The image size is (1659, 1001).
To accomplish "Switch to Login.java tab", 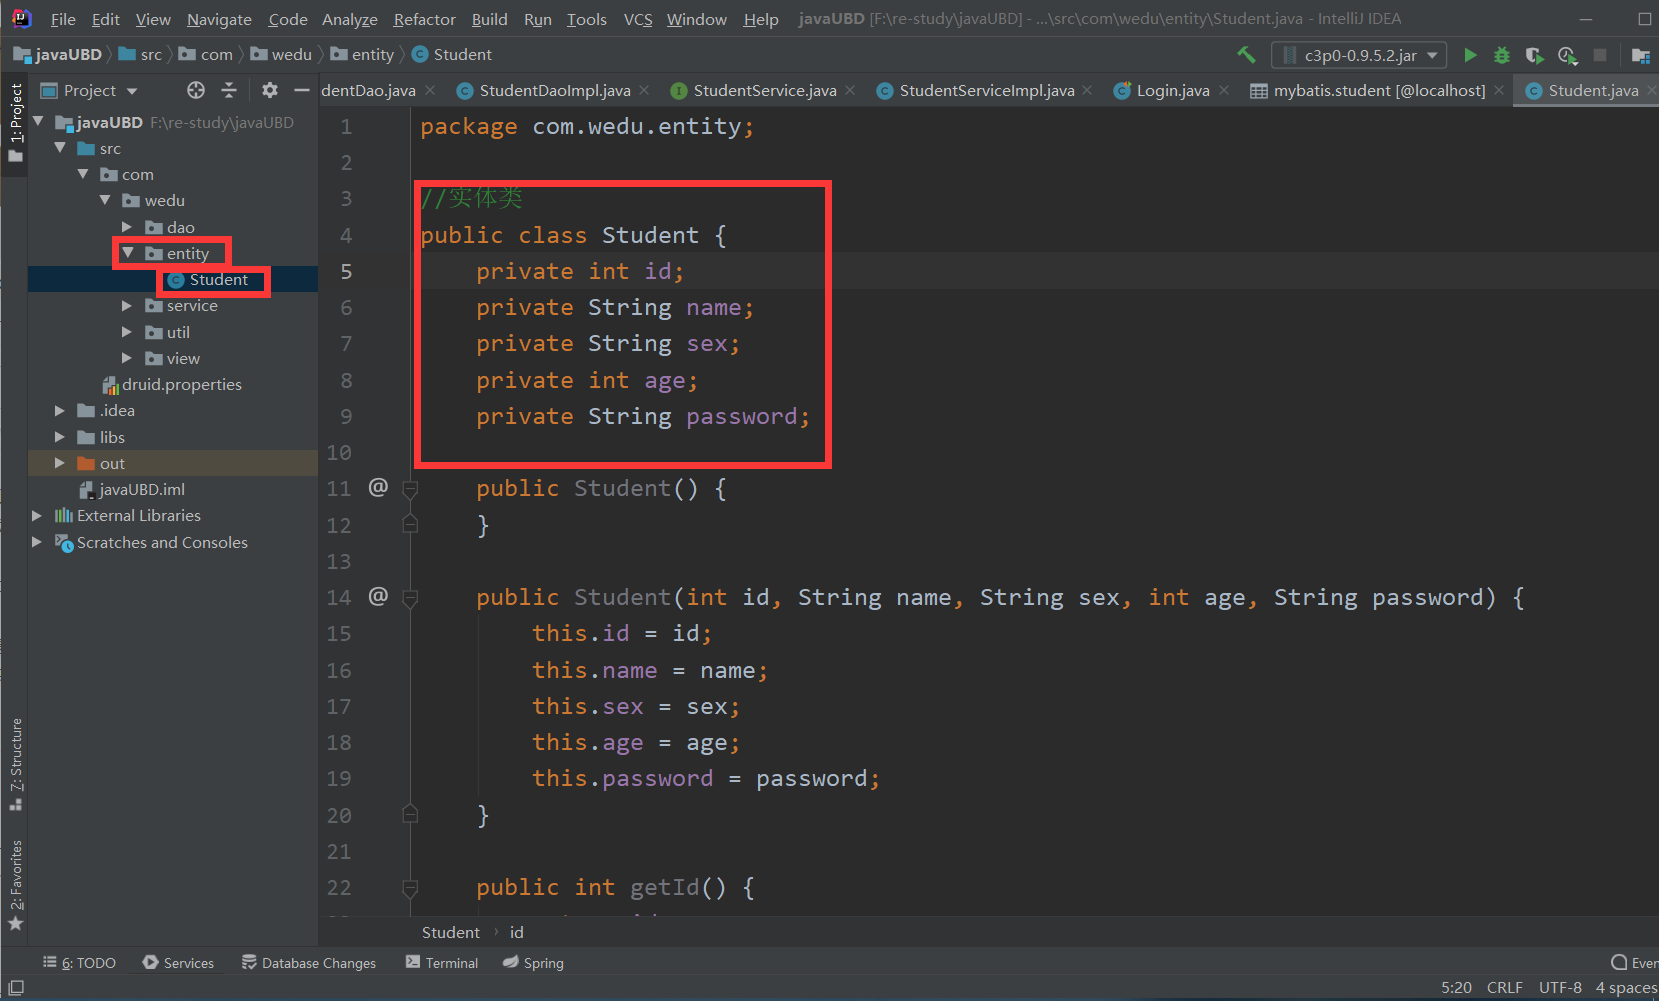I will click(1172, 90).
